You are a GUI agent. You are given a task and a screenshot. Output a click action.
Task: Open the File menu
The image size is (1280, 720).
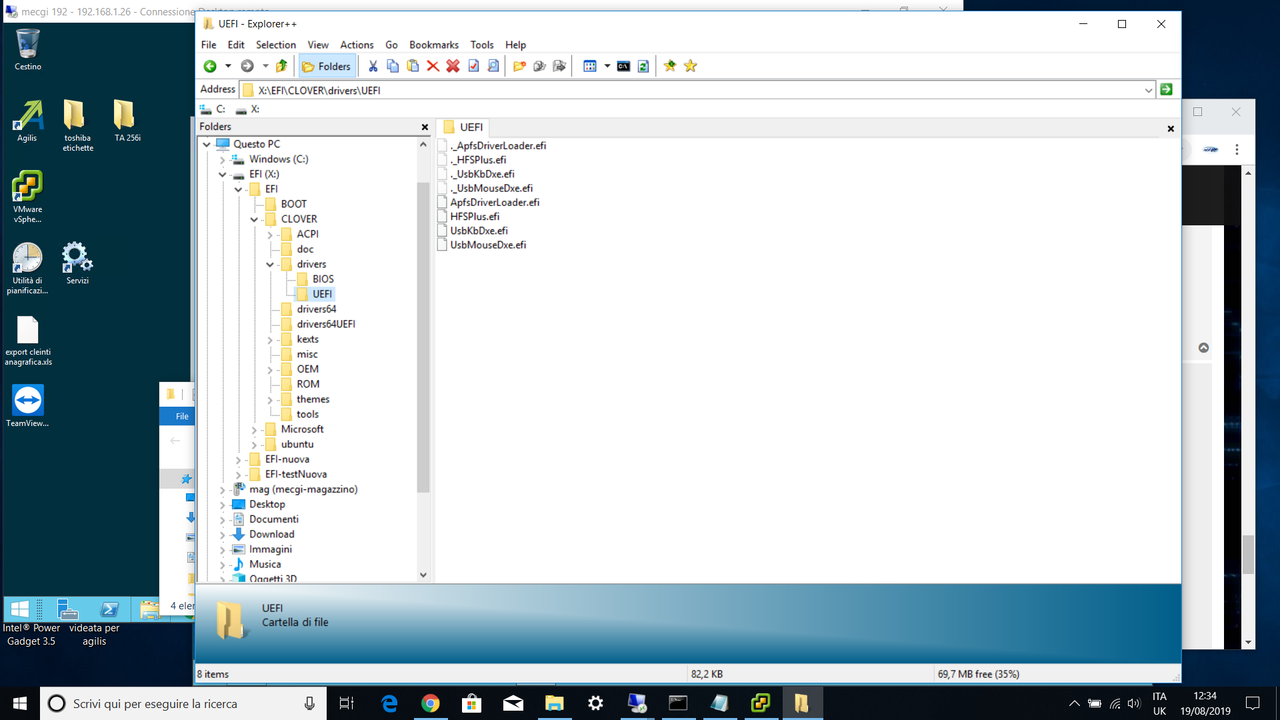[x=208, y=45]
